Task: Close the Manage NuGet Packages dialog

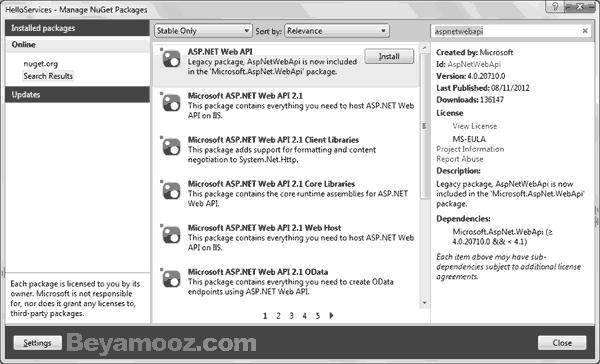Action: coord(562,343)
